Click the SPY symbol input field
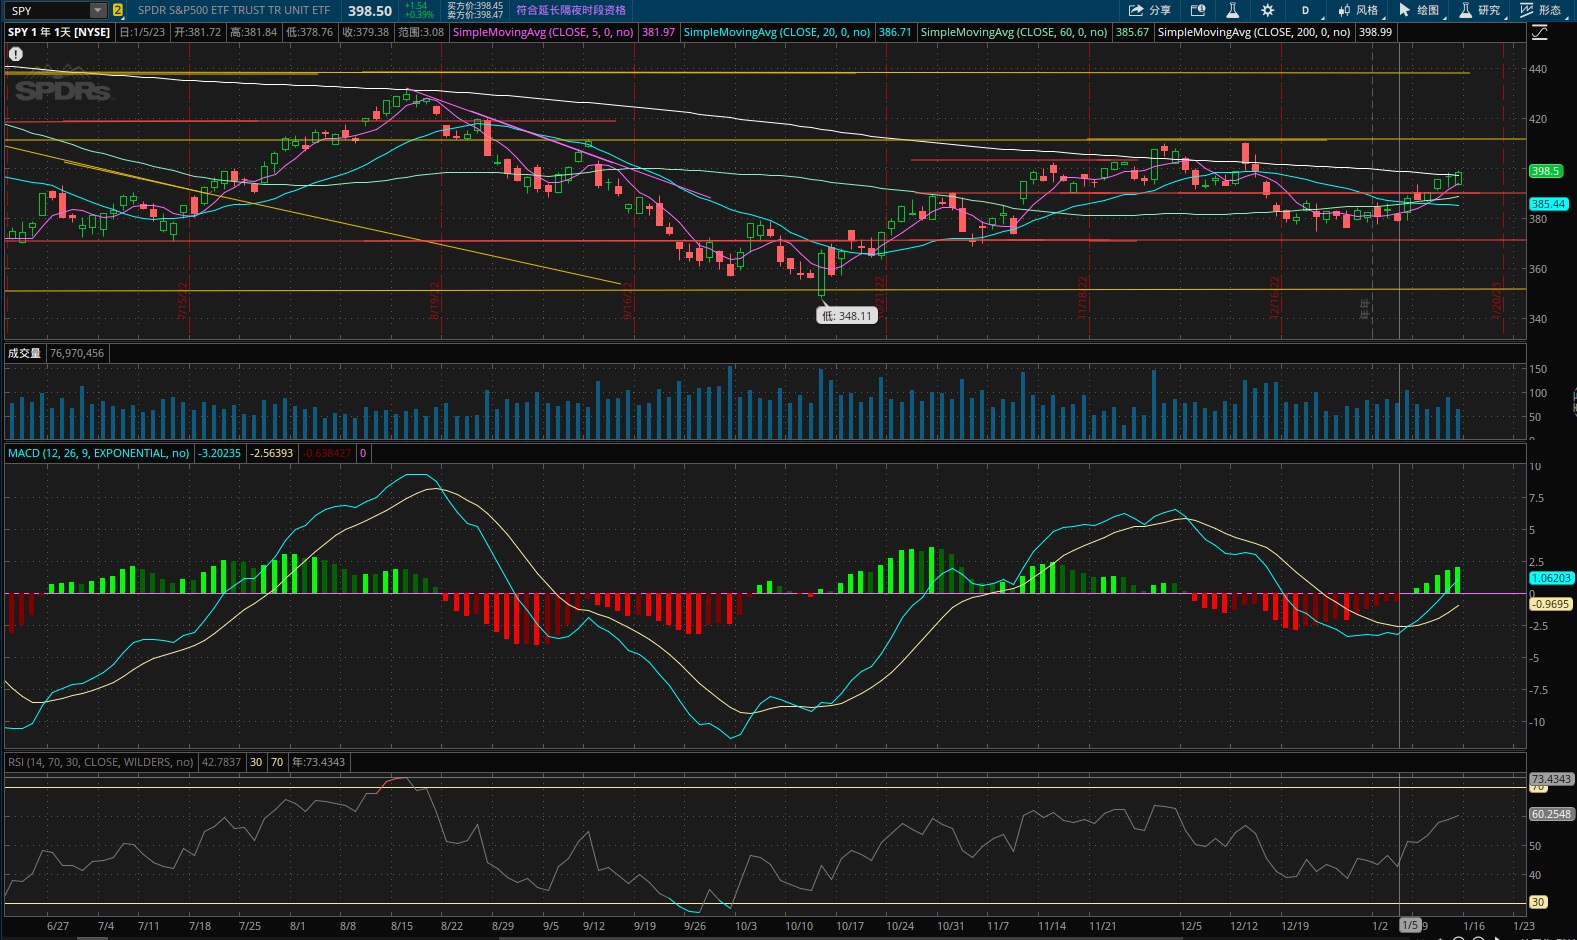The image size is (1577, 940). [47, 10]
